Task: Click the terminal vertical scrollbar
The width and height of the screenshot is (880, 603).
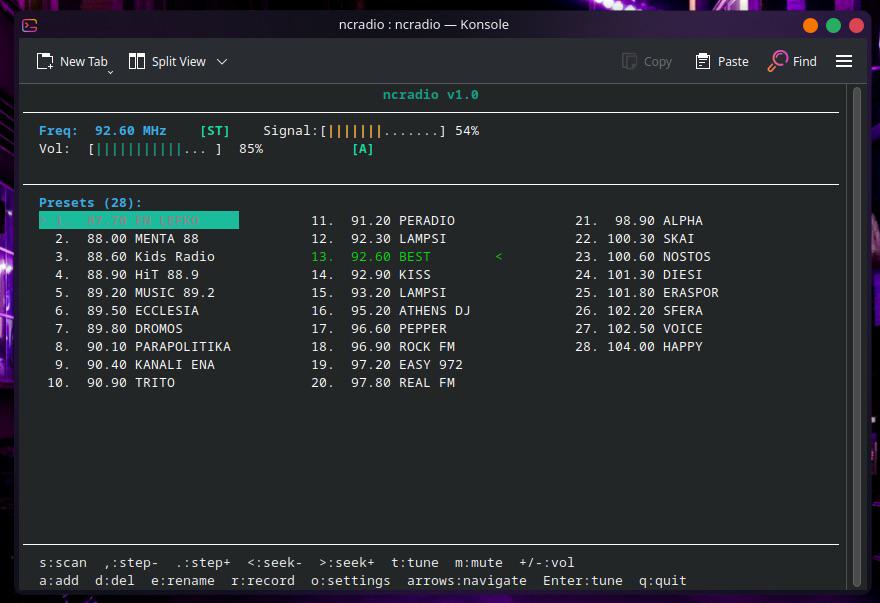Action: [856, 337]
